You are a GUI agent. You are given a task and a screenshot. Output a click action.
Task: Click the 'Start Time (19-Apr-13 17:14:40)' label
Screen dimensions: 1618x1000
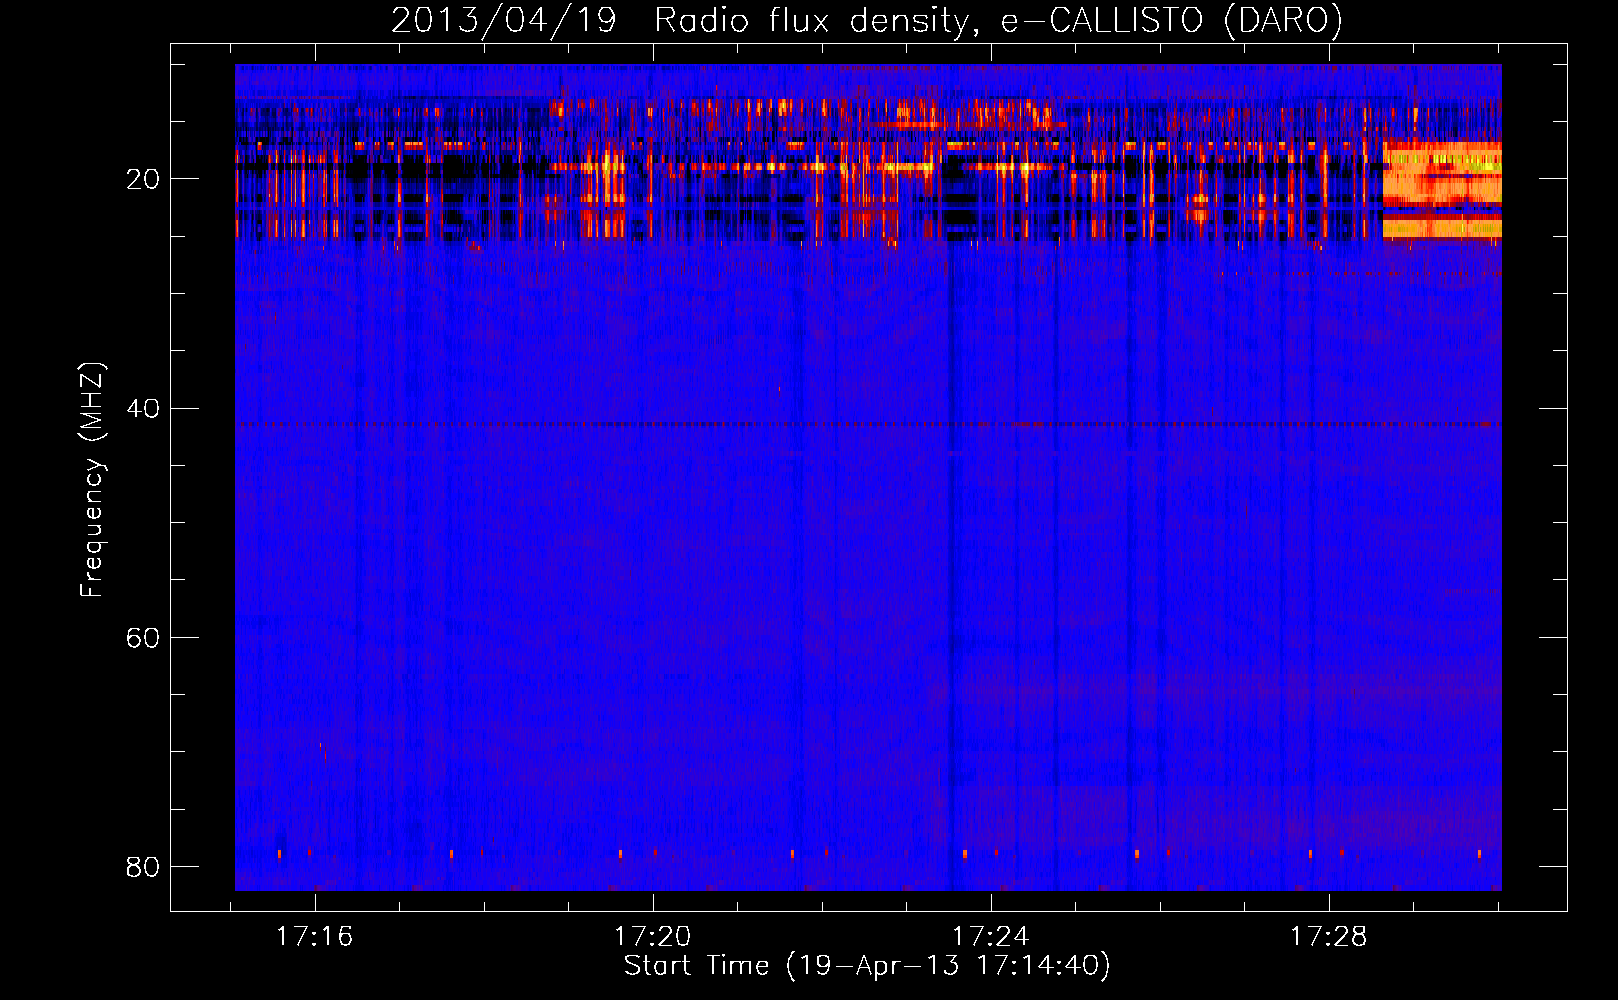pos(867,966)
